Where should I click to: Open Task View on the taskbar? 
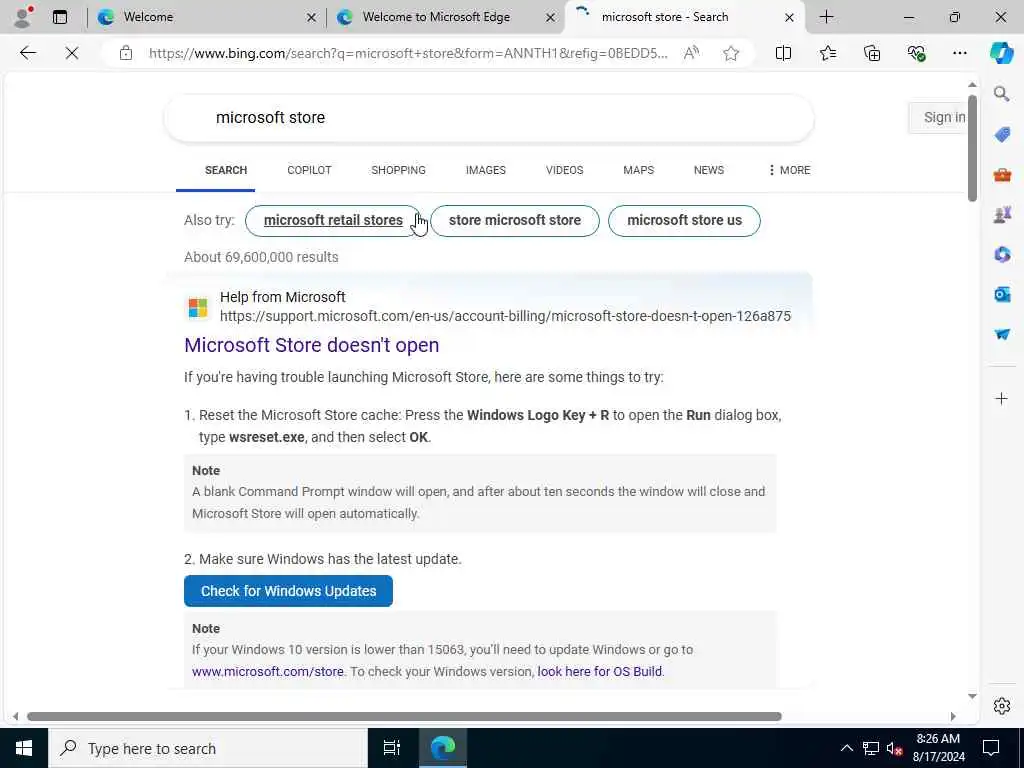pyautogui.click(x=391, y=748)
